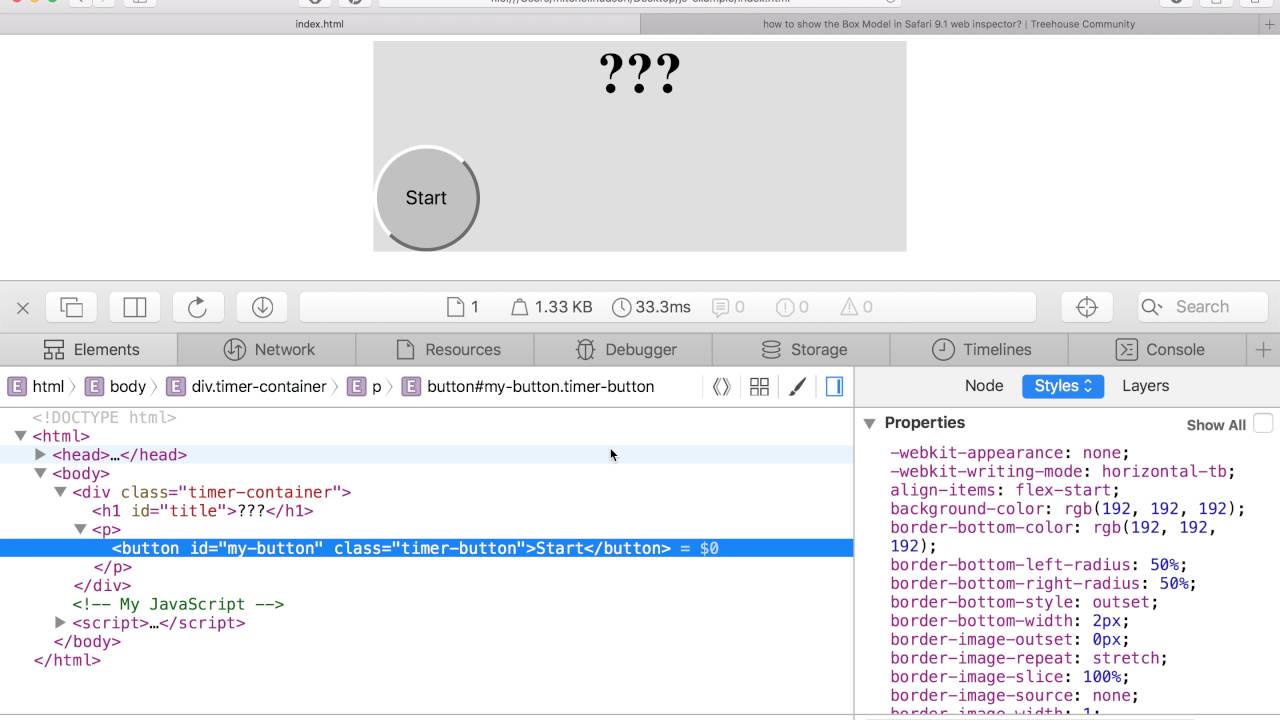Collapse the p element node
This screenshot has width=1280, height=720.
(80, 529)
